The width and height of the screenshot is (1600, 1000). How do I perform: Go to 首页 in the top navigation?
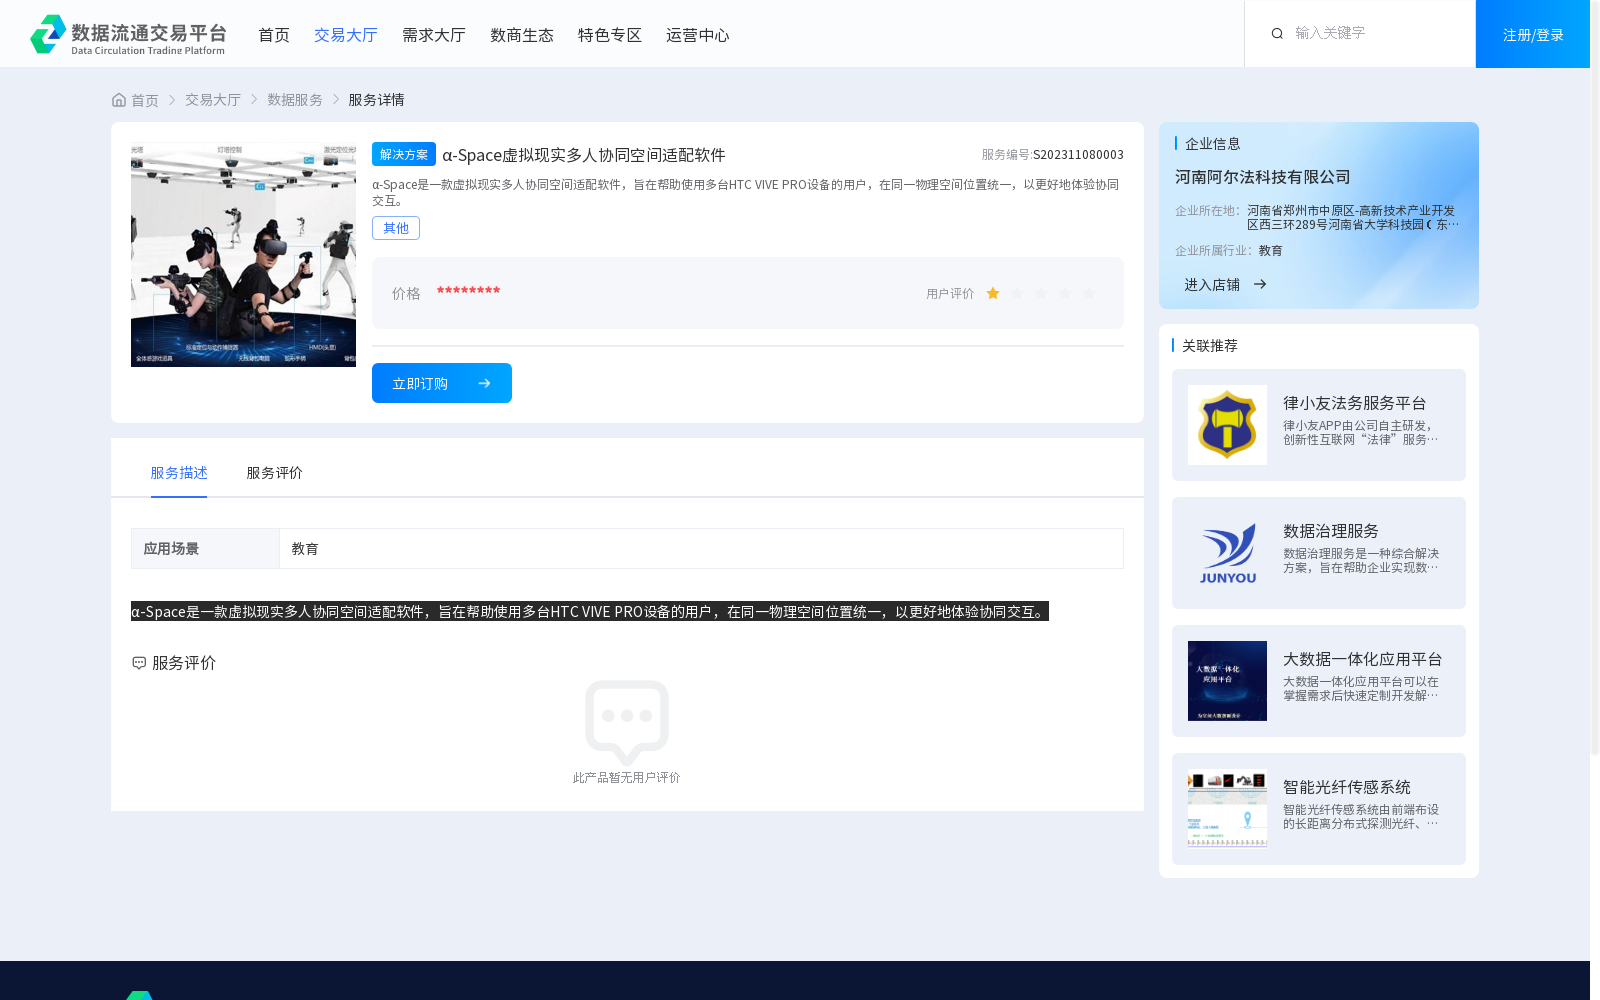tap(274, 35)
